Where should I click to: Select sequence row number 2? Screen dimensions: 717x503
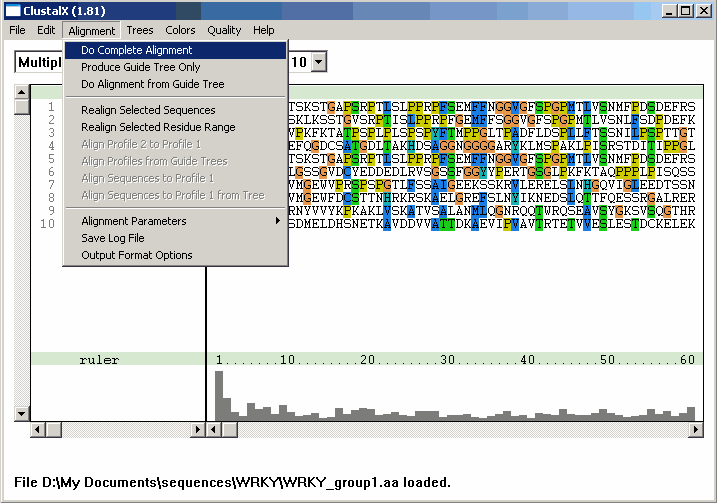pyautogui.click(x=51, y=120)
